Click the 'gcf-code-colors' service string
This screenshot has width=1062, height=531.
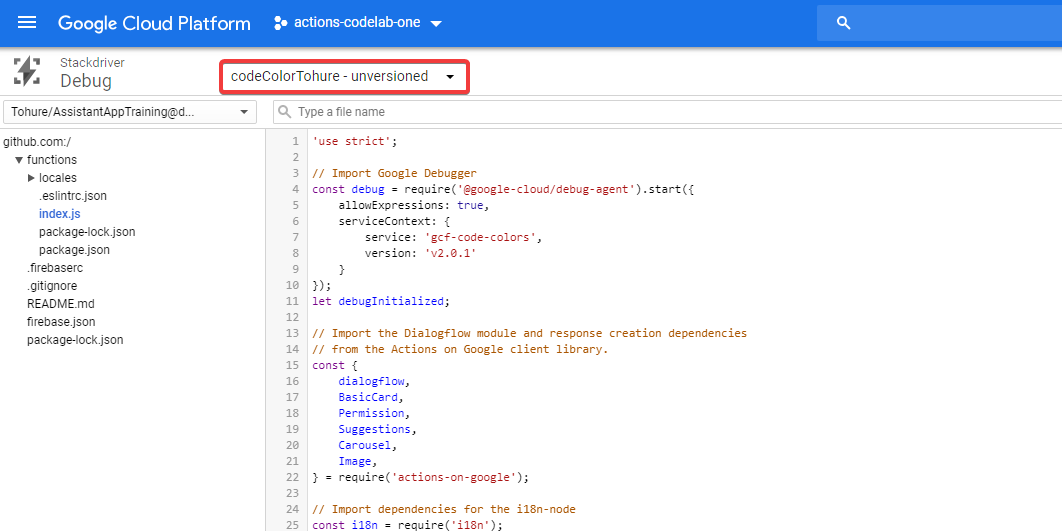pyautogui.click(x=482, y=237)
